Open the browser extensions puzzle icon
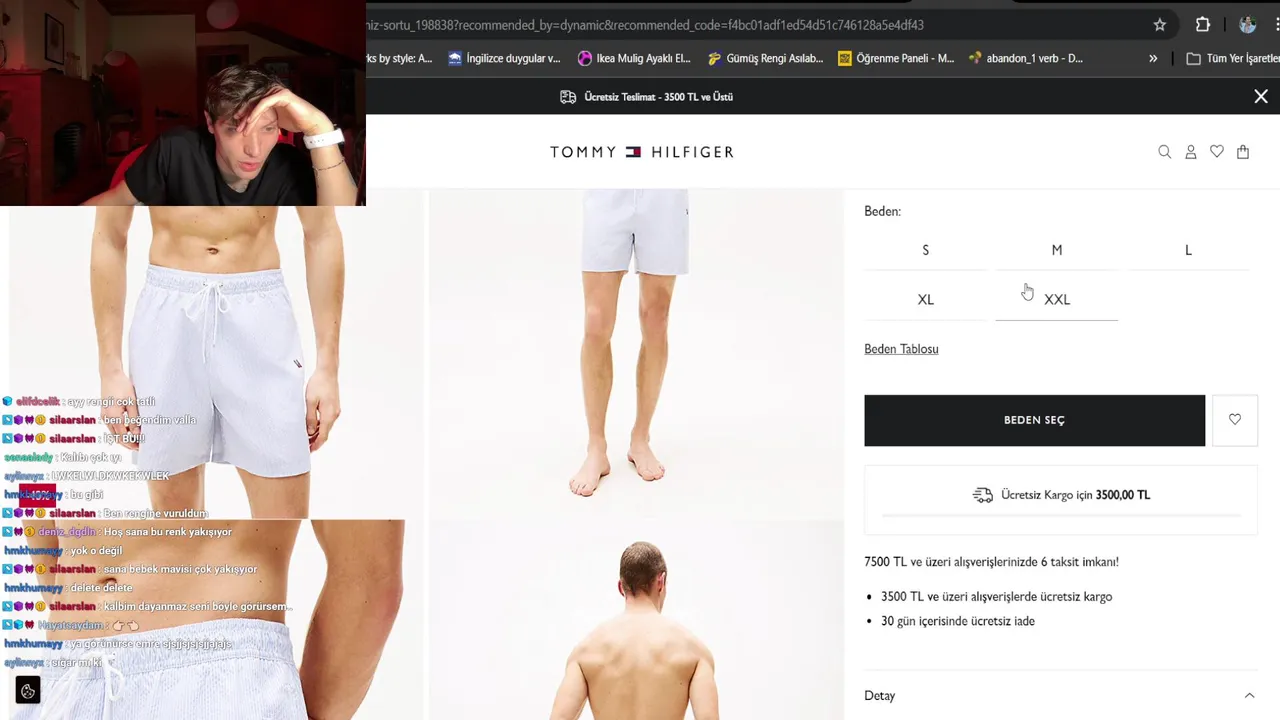Screen dimensions: 1280x720 tap(1203, 25)
